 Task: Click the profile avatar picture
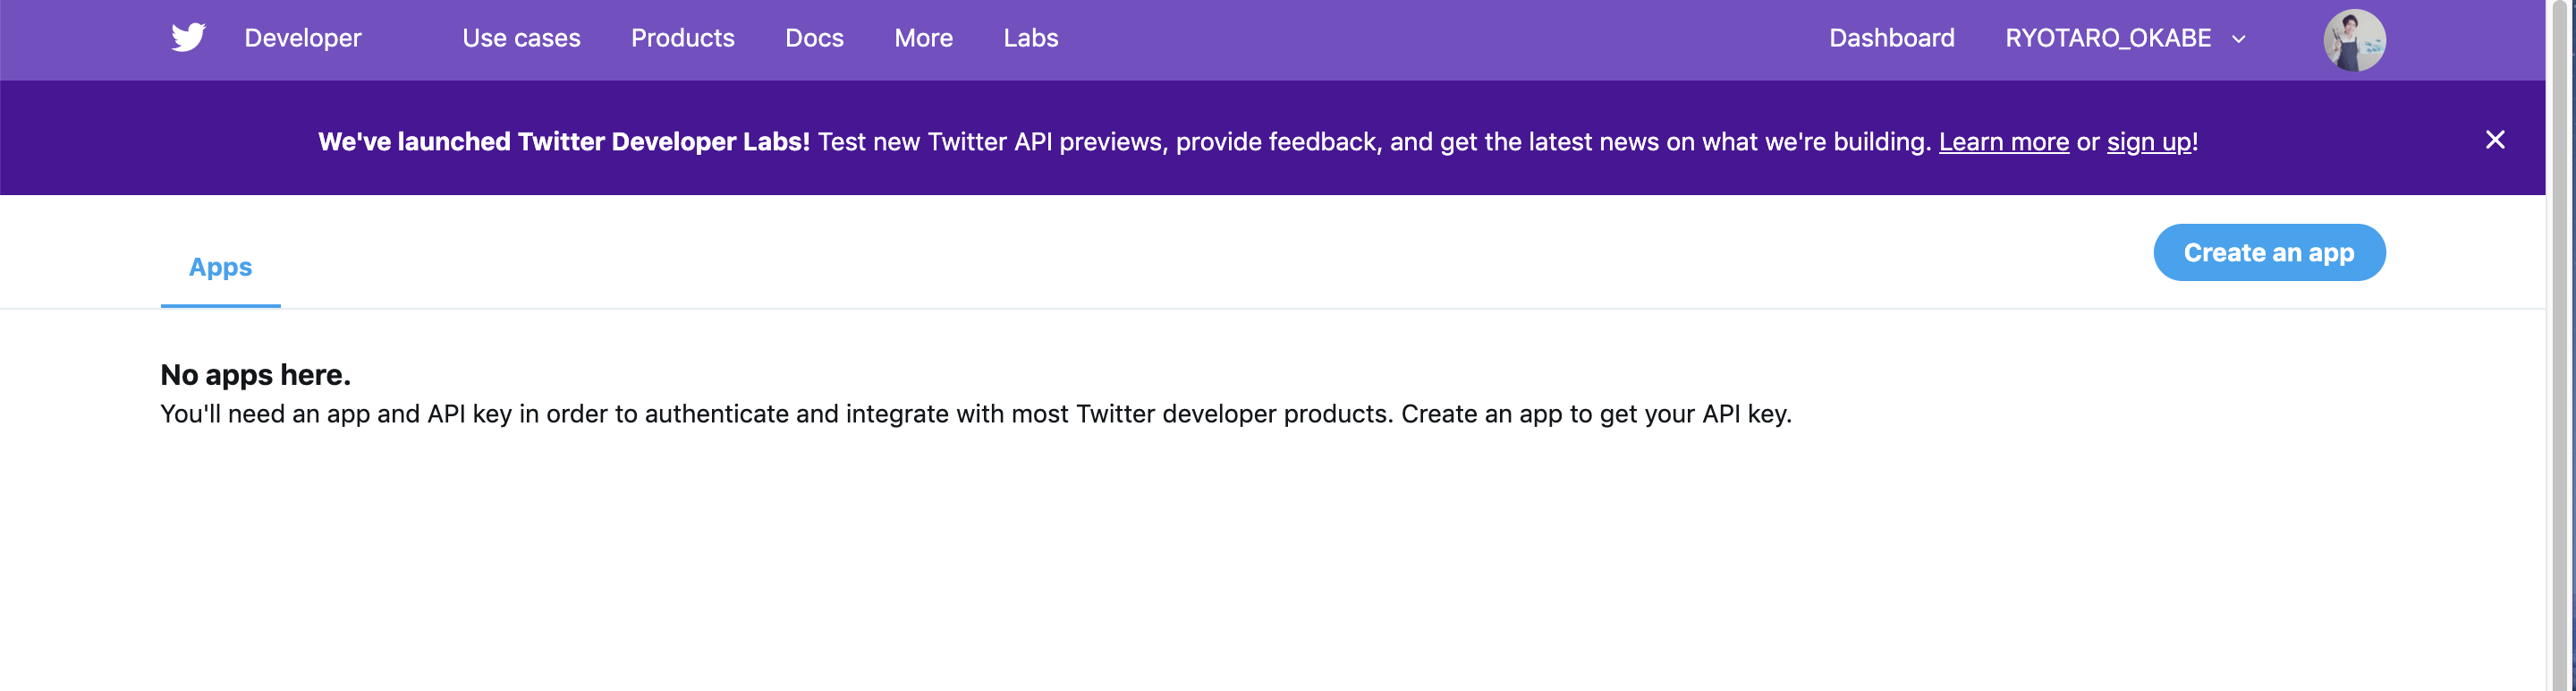click(x=2353, y=40)
